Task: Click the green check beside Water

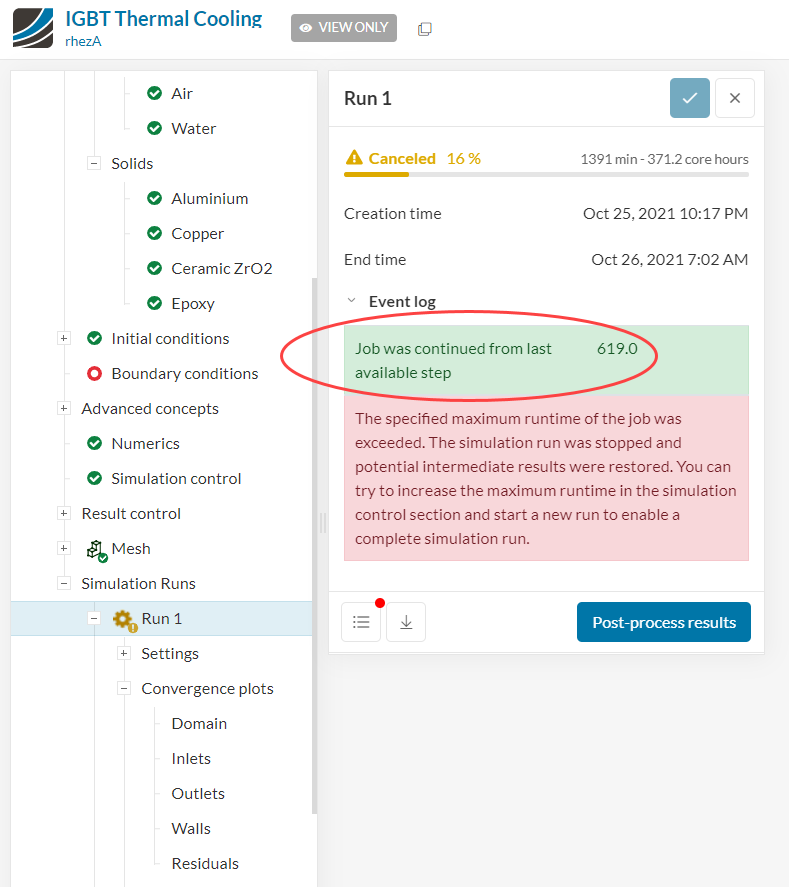Action: 155,129
